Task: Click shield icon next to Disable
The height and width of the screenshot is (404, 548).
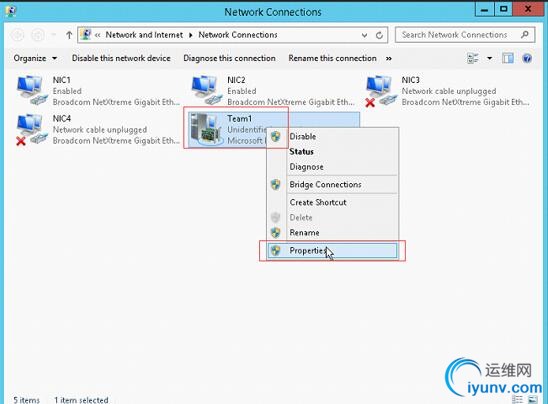Action: point(276,136)
